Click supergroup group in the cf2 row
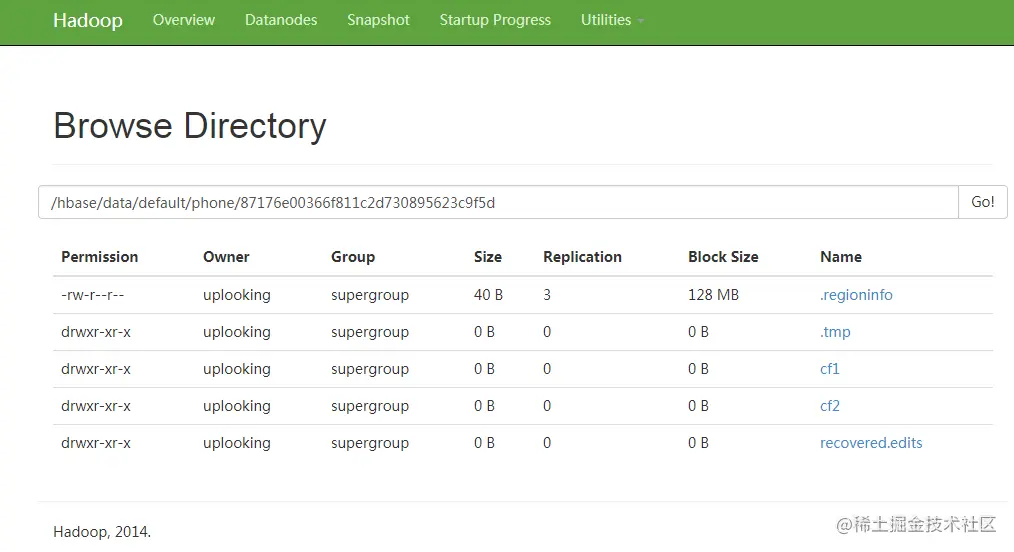The width and height of the screenshot is (1014, 552). click(x=370, y=407)
